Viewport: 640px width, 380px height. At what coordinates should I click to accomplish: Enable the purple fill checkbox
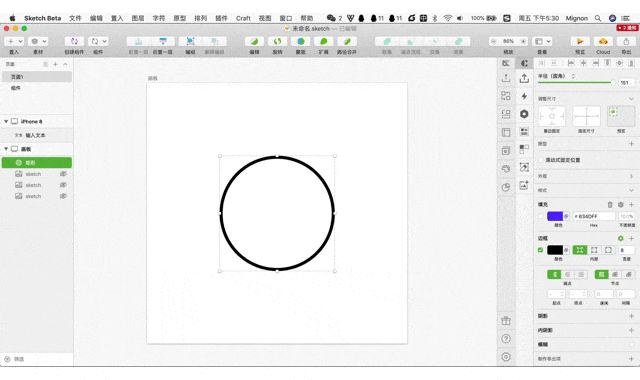pyautogui.click(x=541, y=216)
